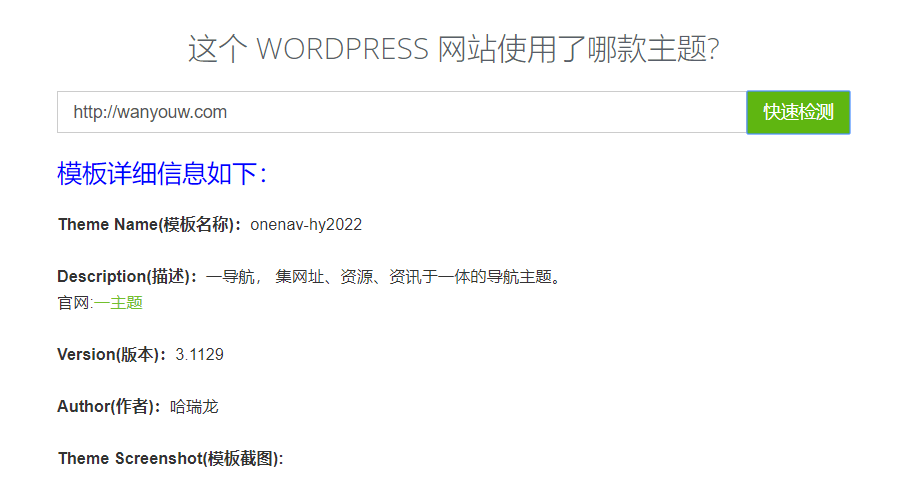
Task: Click the Version(版本) label
Action: (112, 354)
